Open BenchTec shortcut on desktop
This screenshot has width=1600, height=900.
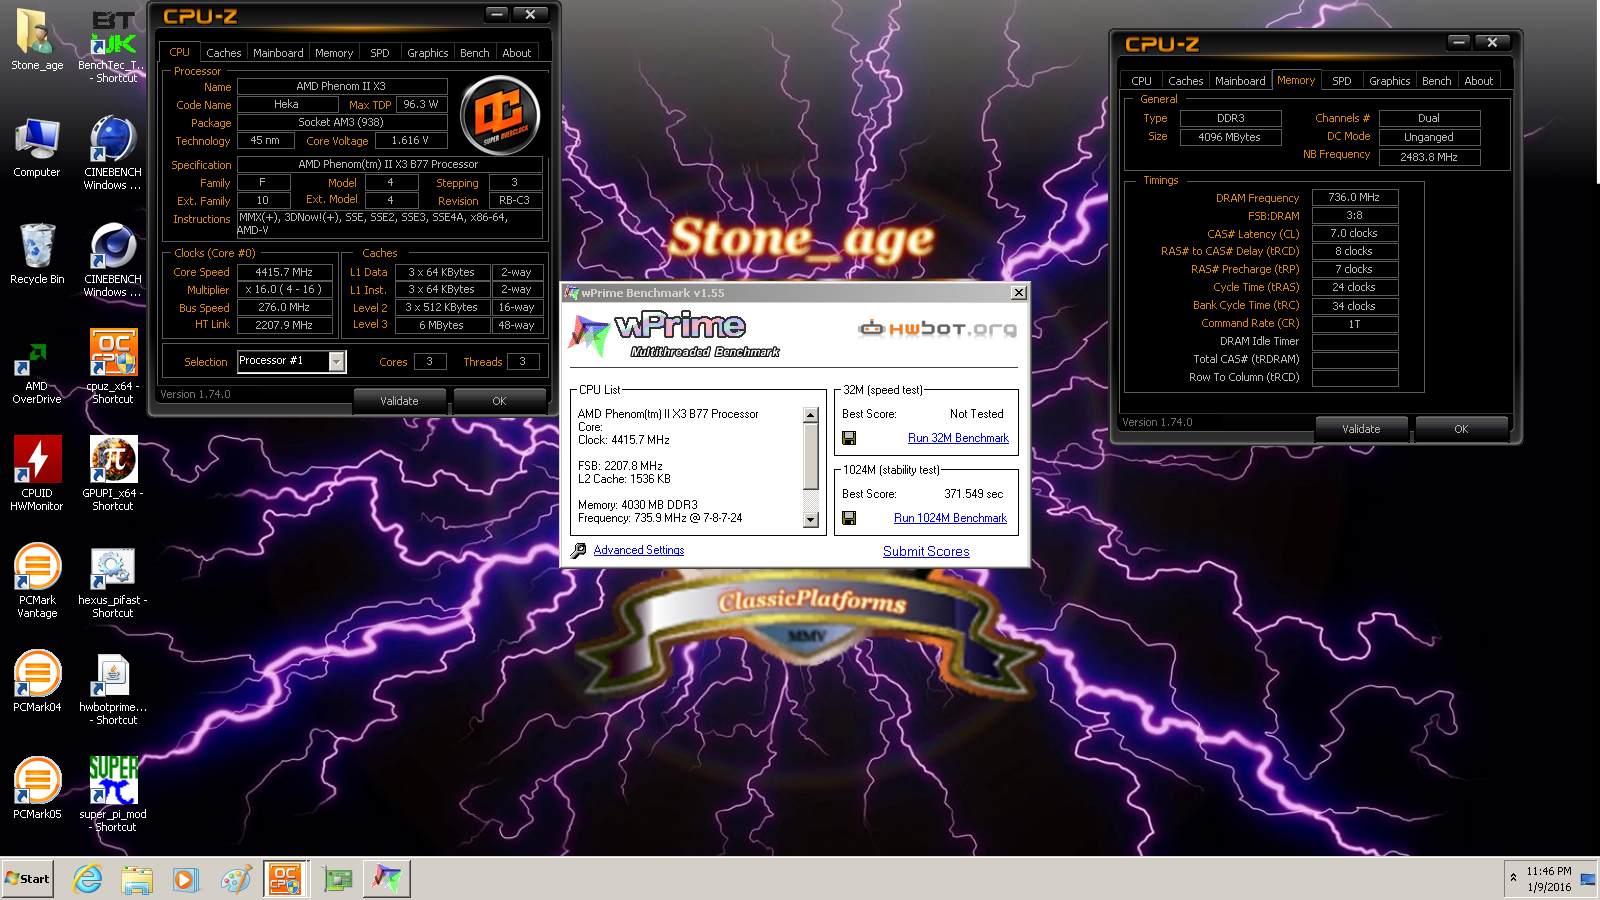(x=113, y=45)
